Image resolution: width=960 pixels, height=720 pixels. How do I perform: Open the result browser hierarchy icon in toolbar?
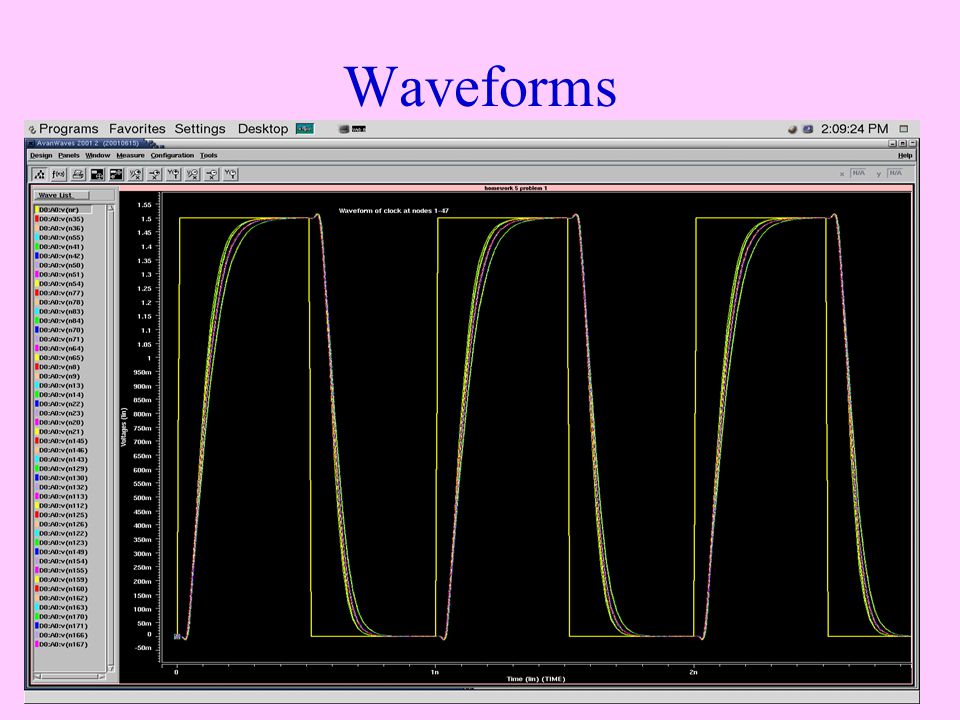click(x=40, y=174)
